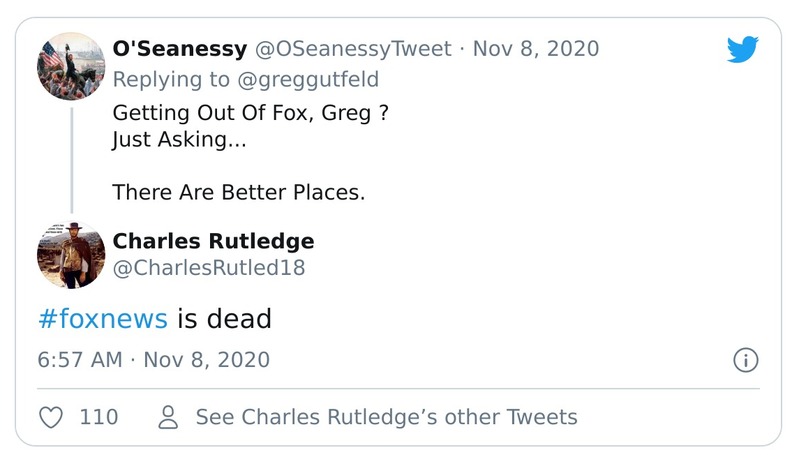Click the person icon beside other Tweets
The height and width of the screenshot is (464, 799).
click(169, 417)
